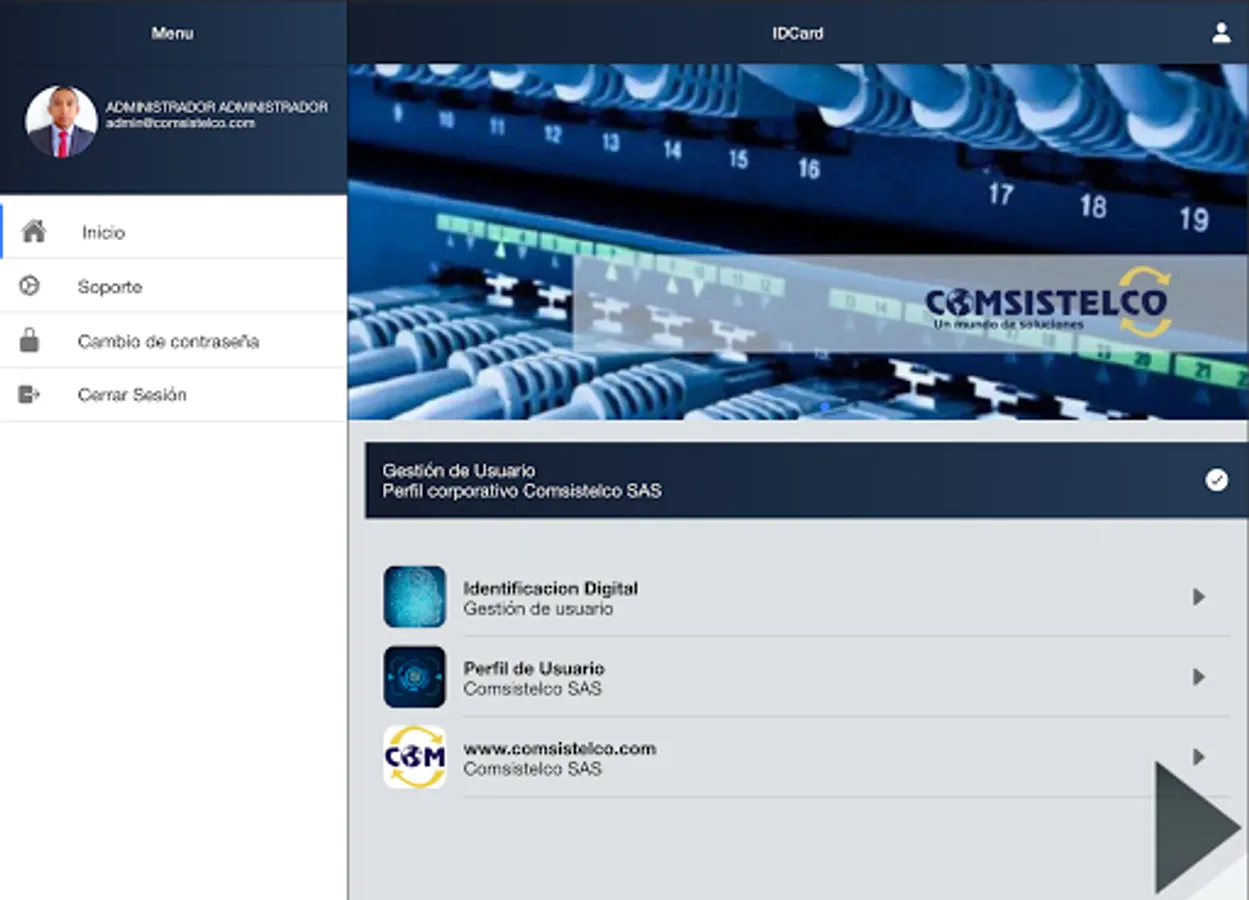Image resolution: width=1249 pixels, height=900 pixels.
Task: Open Cambio de contraseña menu item
Action: pyautogui.click(x=174, y=340)
